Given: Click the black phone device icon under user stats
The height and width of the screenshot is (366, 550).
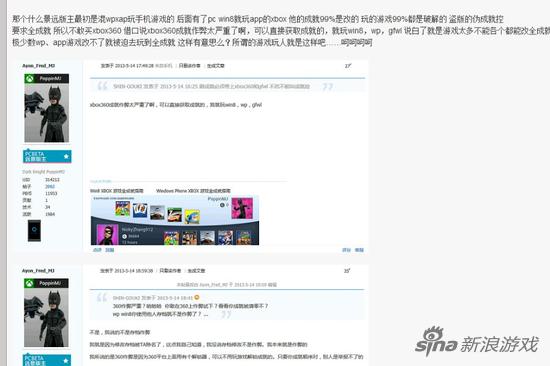Looking at the screenshot, I should pos(34,230).
